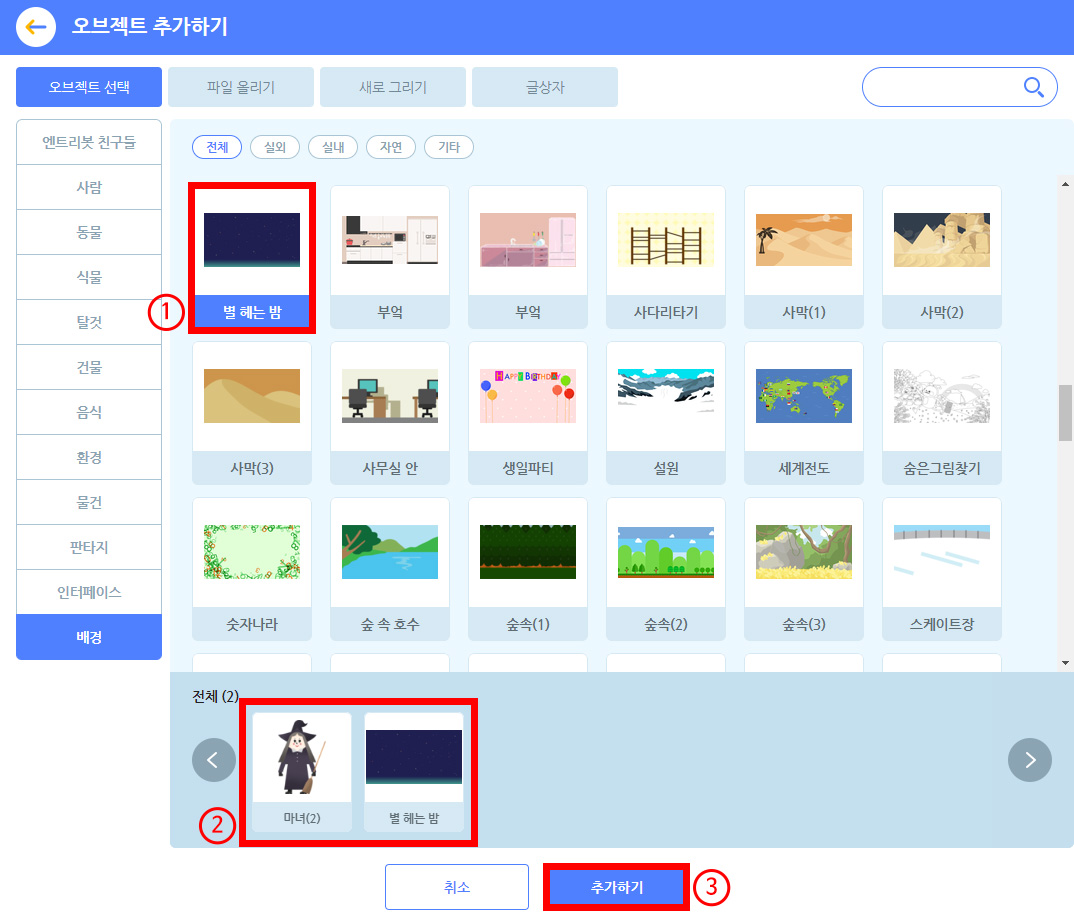
Task: Select the 스케이트장 background
Action: pos(942,569)
